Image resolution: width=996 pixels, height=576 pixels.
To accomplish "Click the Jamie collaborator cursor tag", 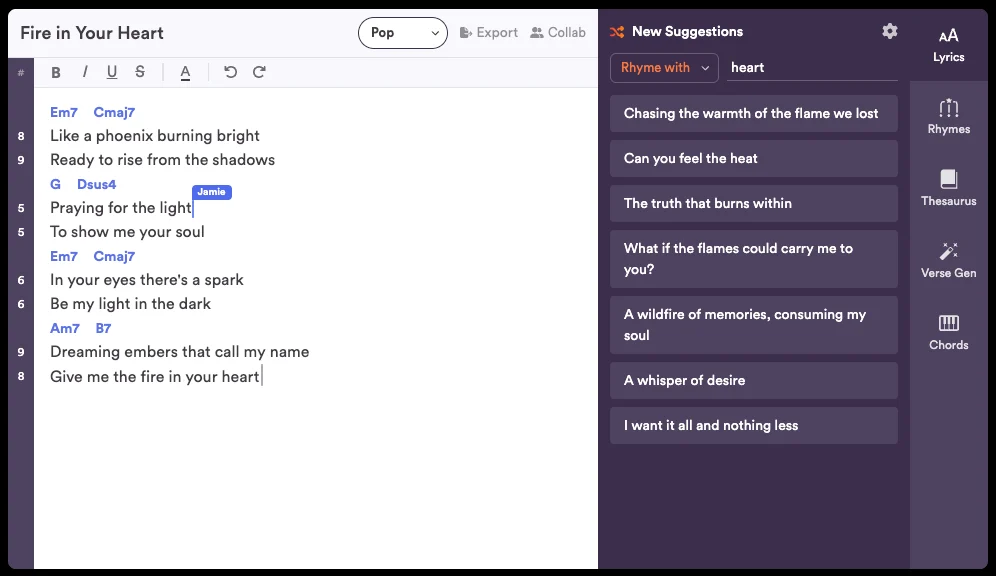I will click(212, 192).
